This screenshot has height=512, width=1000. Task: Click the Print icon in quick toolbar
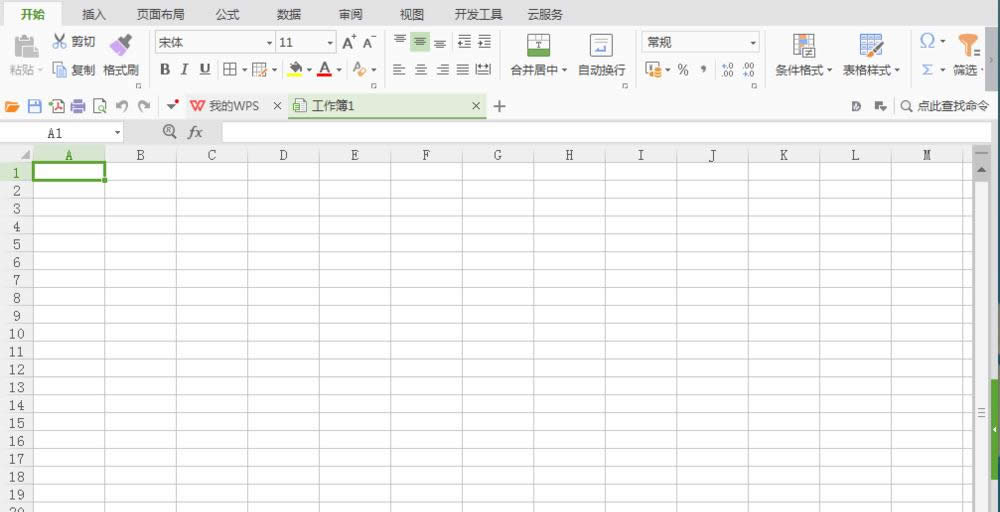77,106
